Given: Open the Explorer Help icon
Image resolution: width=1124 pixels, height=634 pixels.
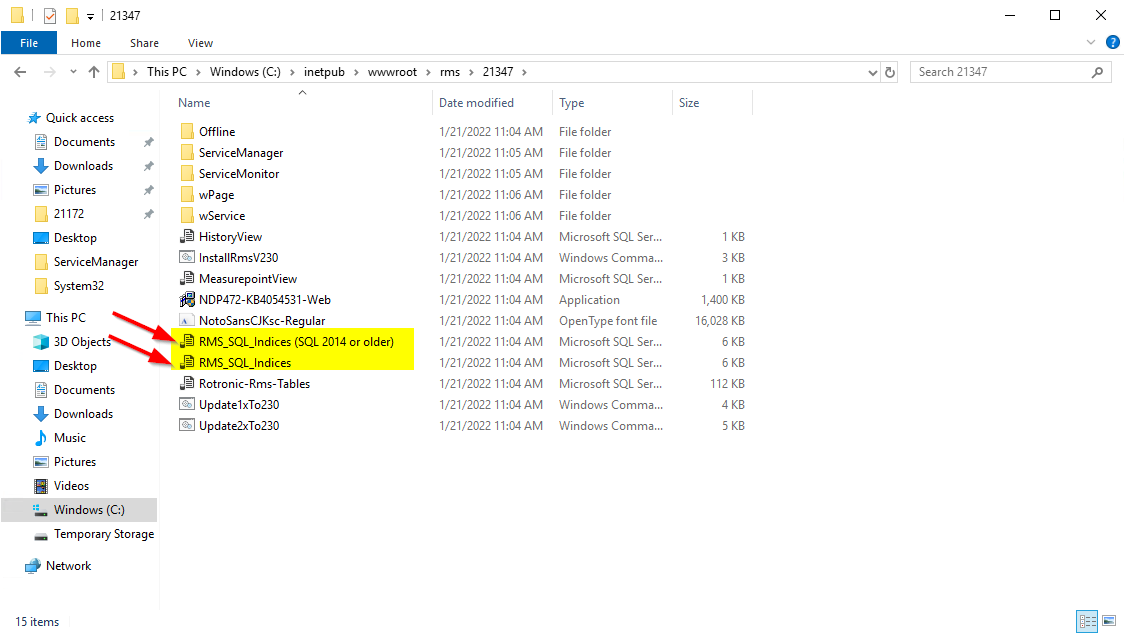Looking at the screenshot, I should coord(1113,42).
